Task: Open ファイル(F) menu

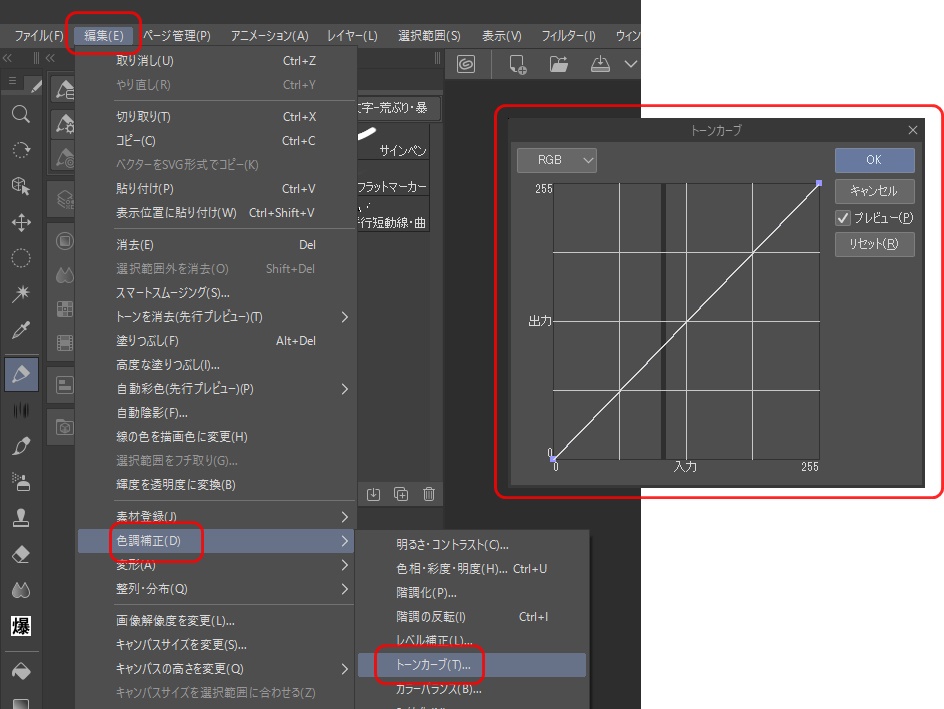Action: (39, 36)
